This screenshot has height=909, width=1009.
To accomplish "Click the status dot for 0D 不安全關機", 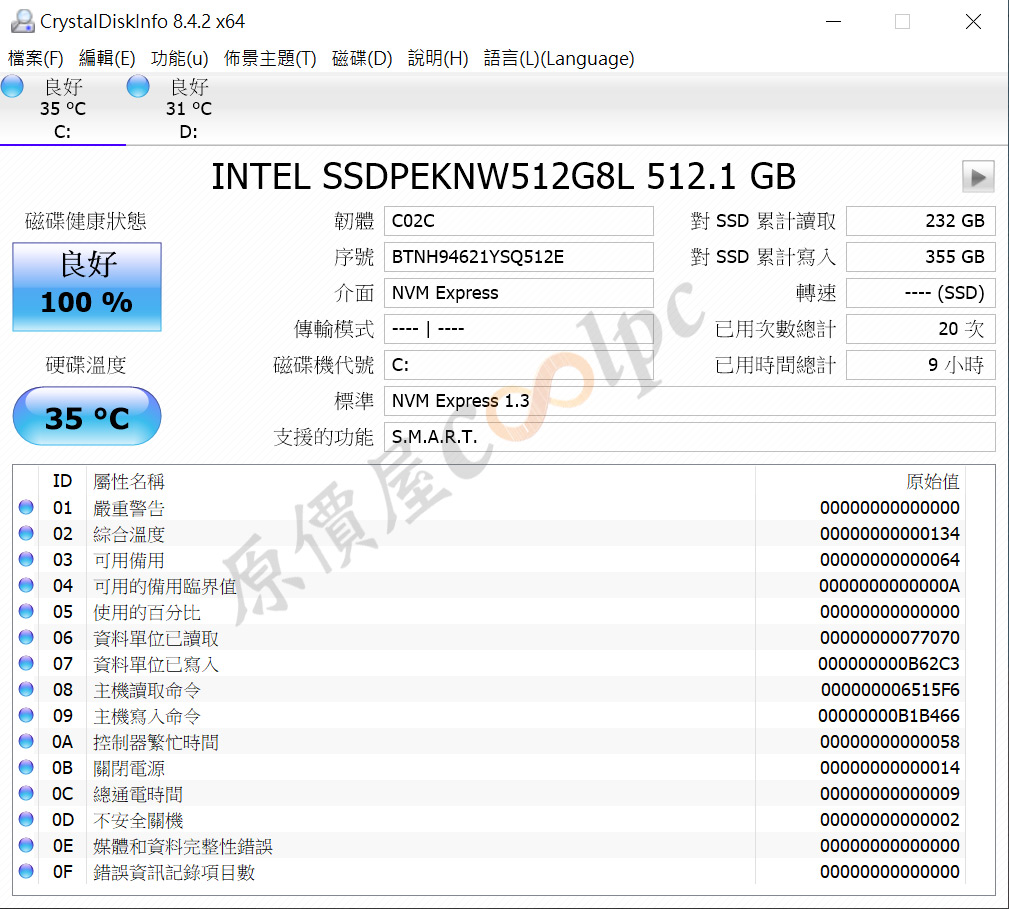I will (x=26, y=820).
